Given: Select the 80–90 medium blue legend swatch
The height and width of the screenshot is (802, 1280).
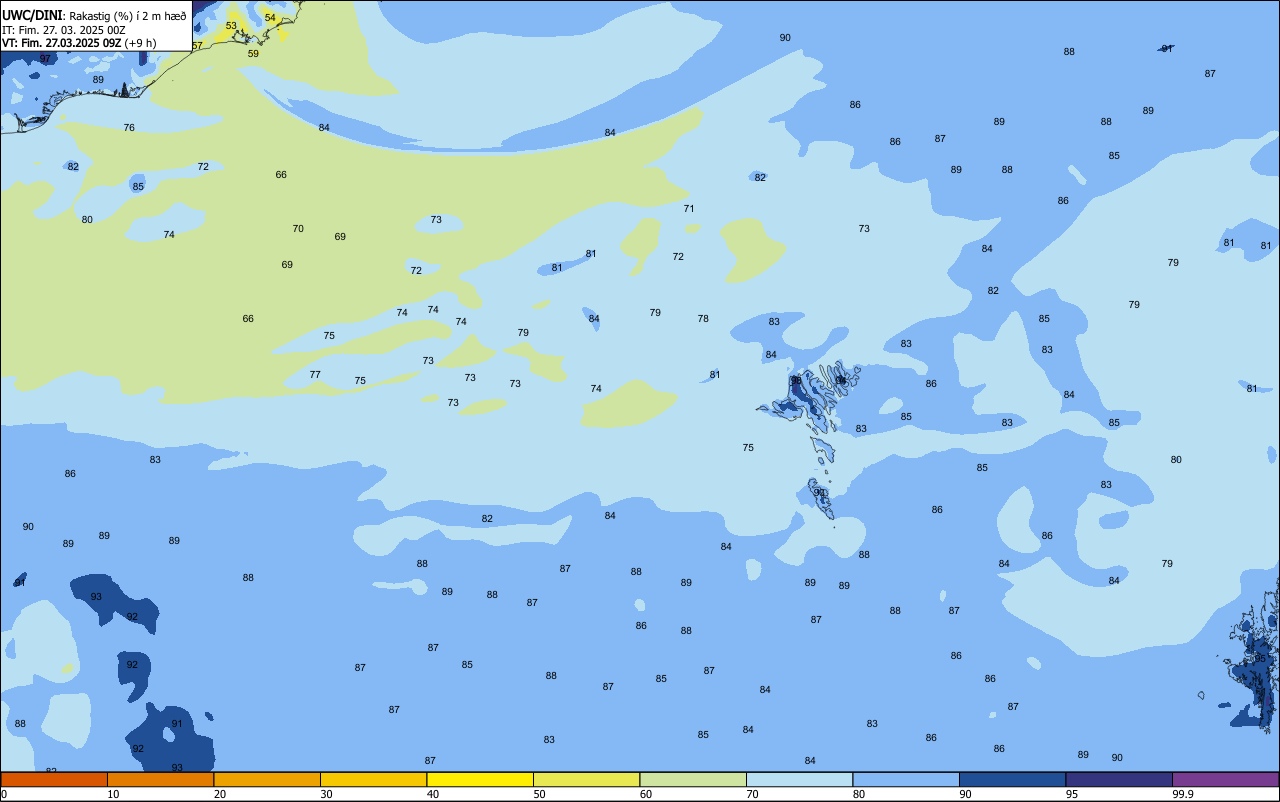Looking at the screenshot, I should click(906, 779).
